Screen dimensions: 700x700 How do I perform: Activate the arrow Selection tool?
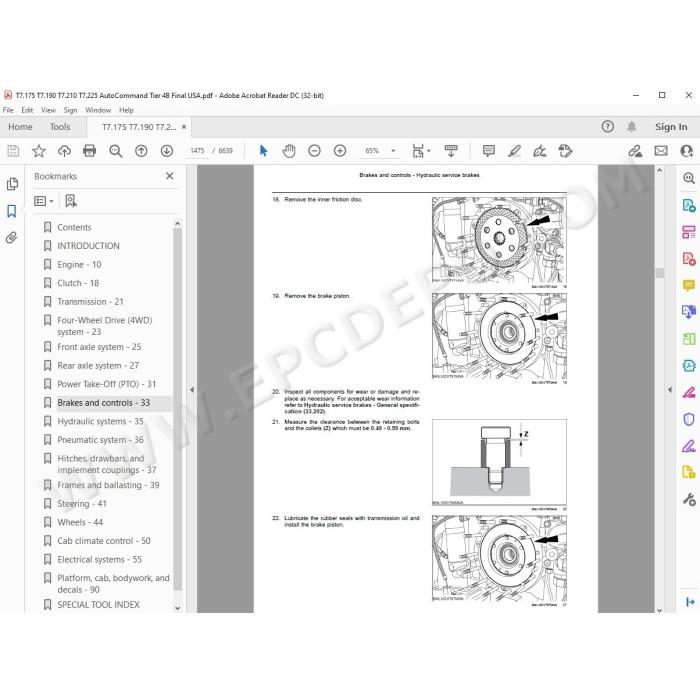(263, 151)
